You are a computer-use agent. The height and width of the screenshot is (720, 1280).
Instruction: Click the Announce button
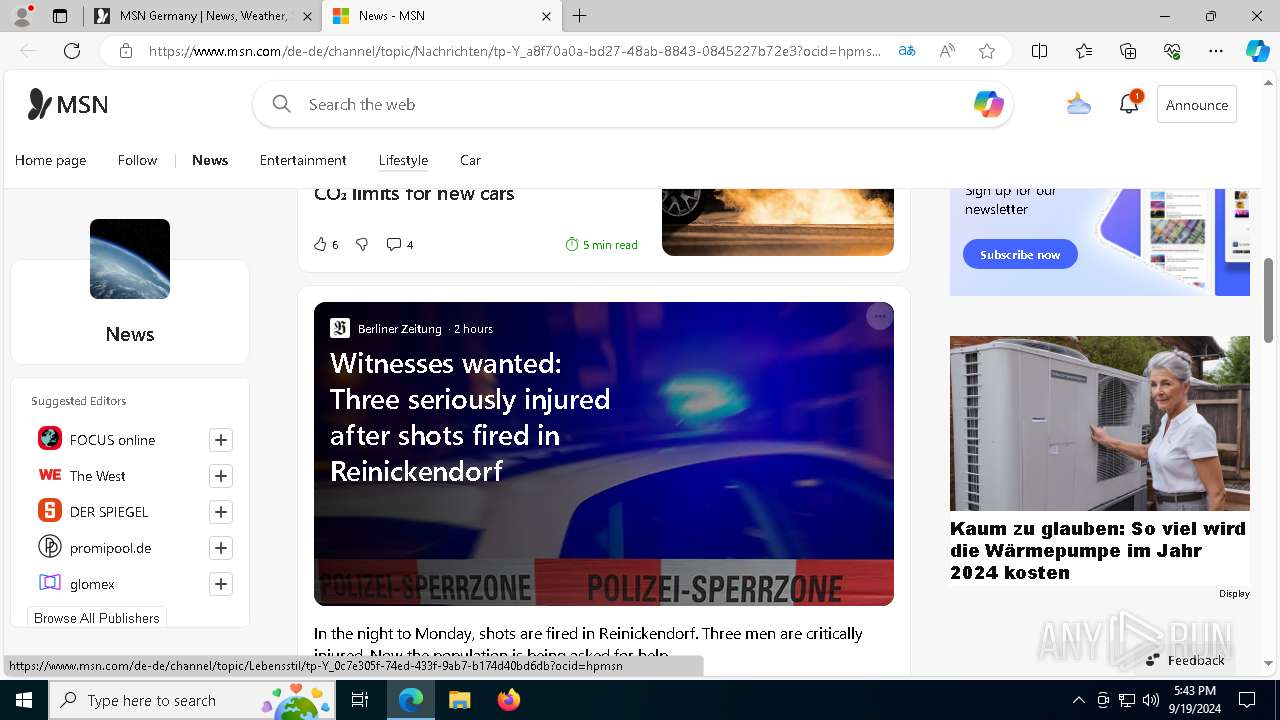[x=1196, y=104]
